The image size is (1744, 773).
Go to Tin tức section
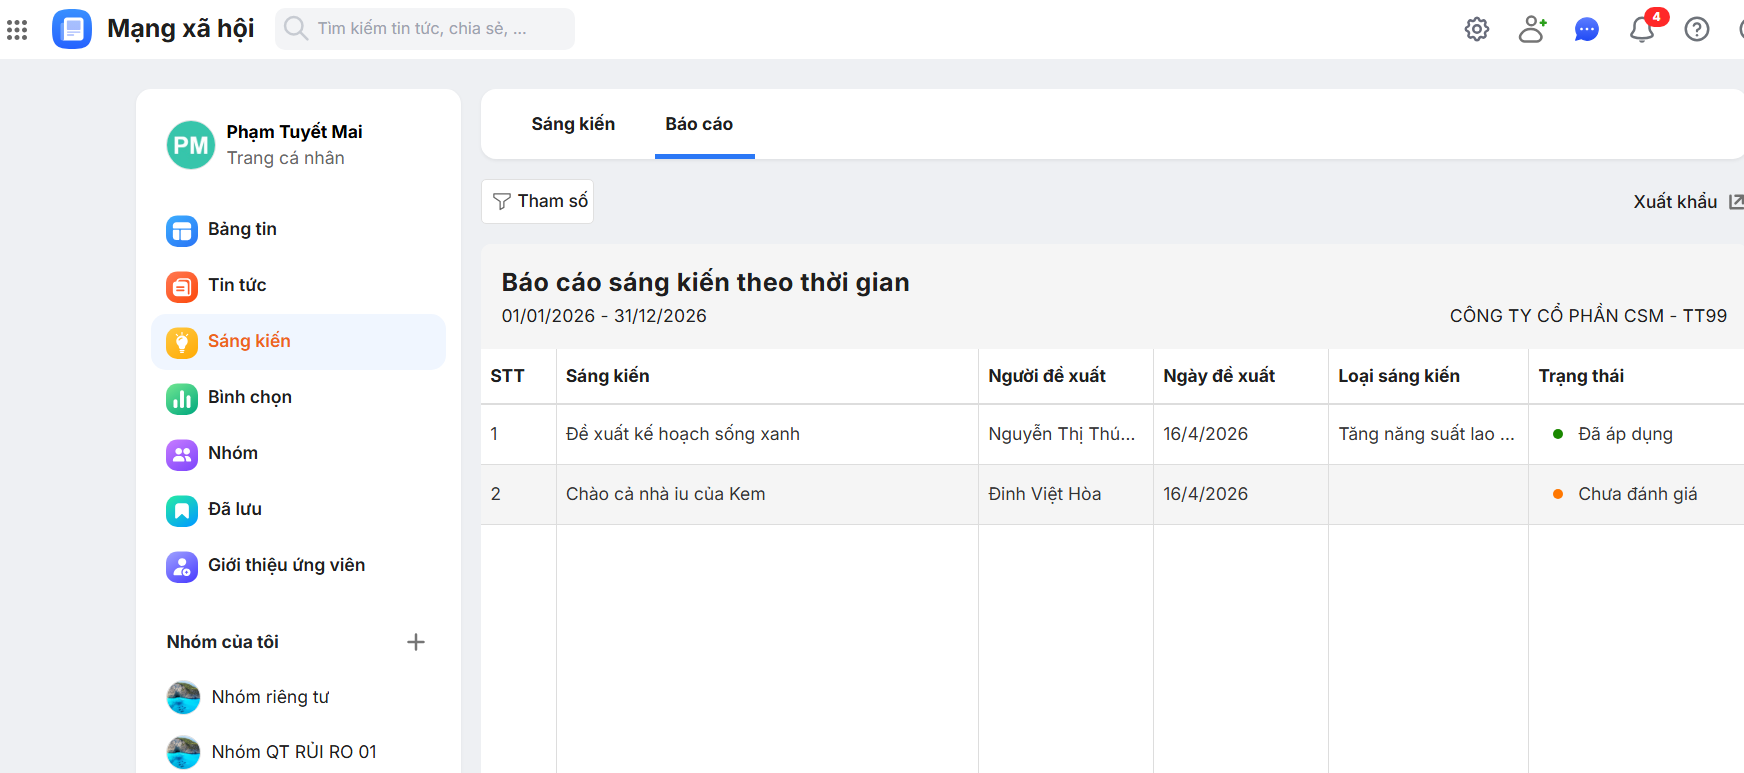(x=237, y=286)
